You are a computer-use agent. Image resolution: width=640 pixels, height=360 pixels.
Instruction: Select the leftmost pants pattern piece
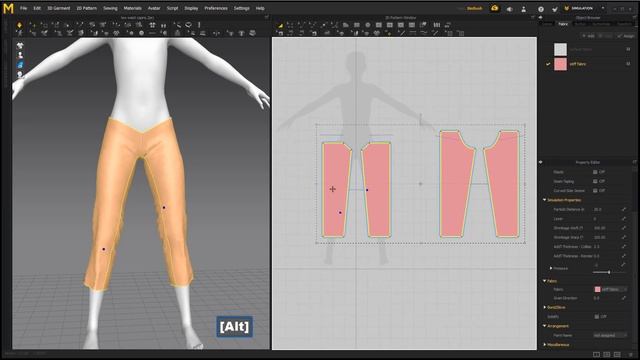(x=336, y=190)
